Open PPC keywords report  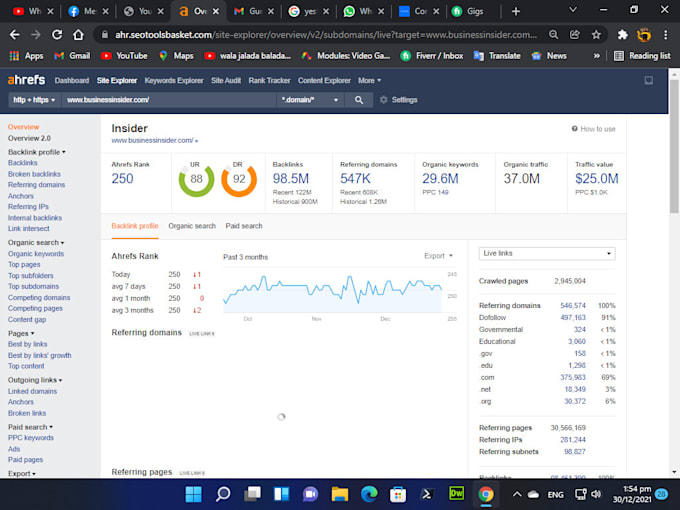click(x=30, y=438)
